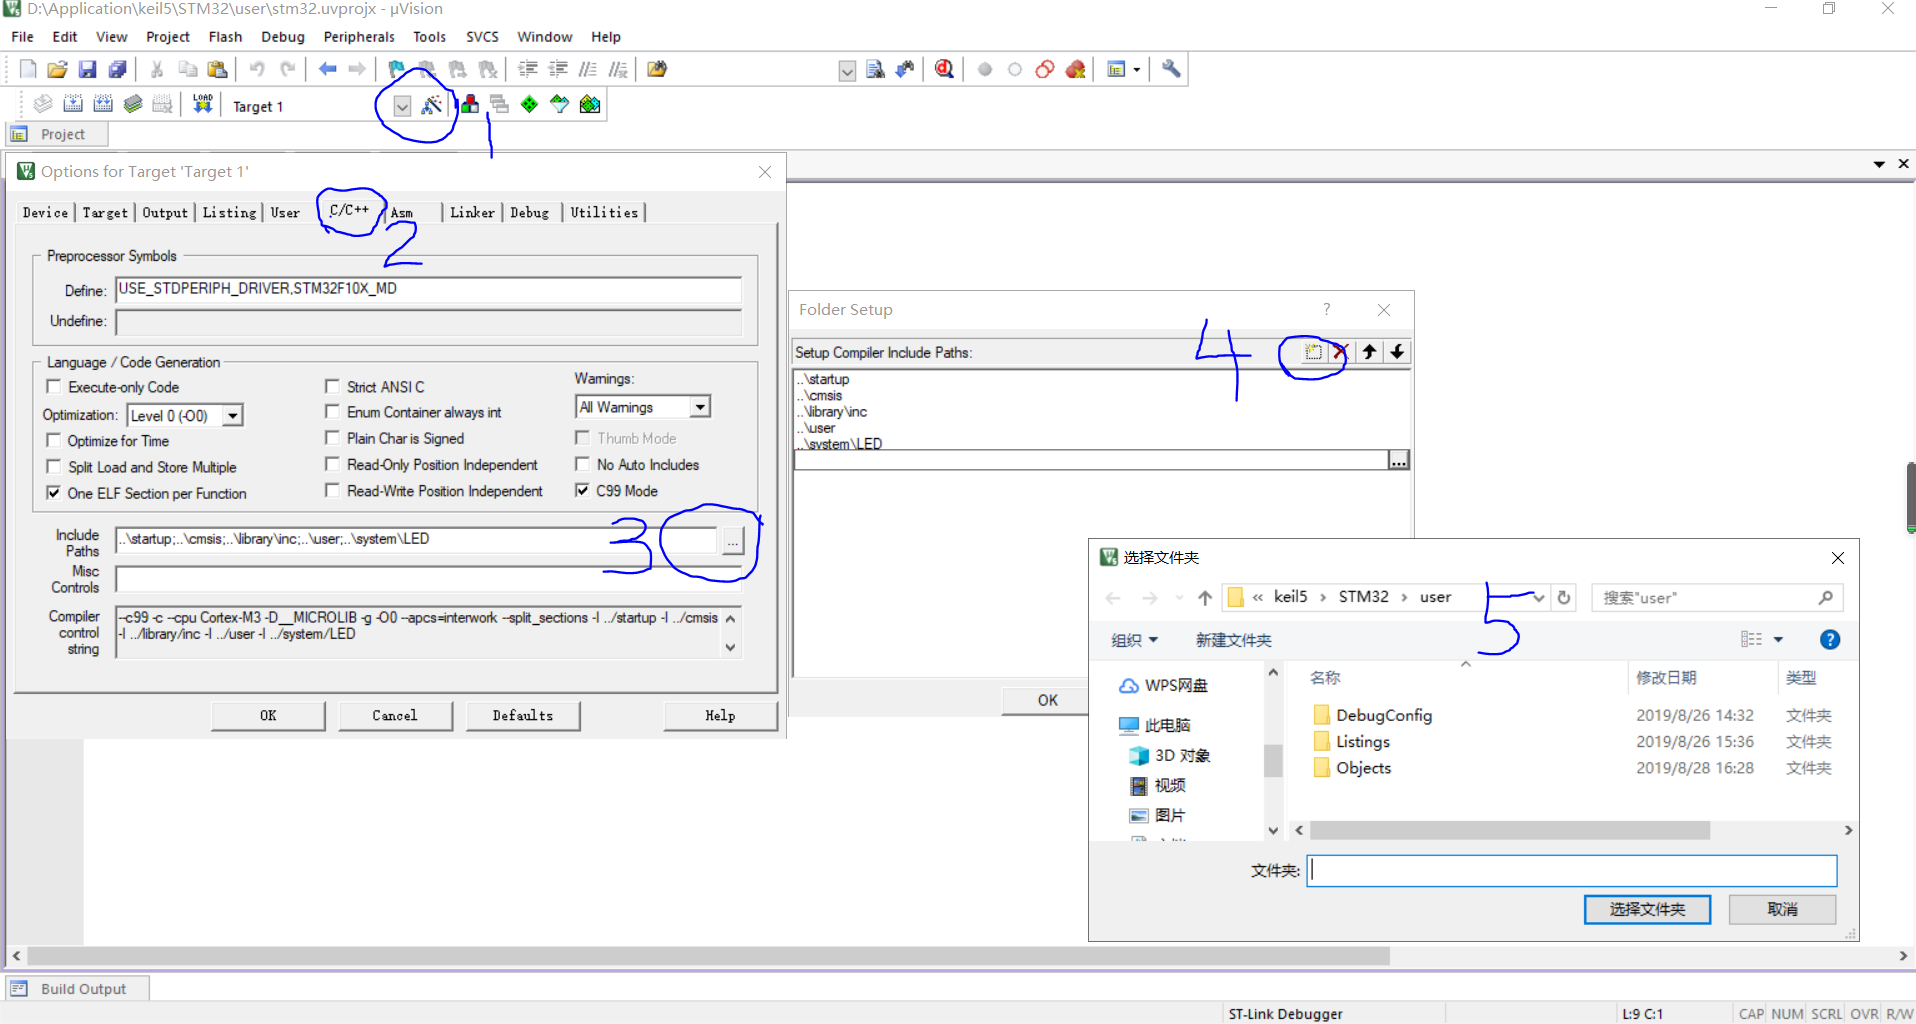
Task: Click the Rebuild all target files icon
Action: [x=103, y=104]
